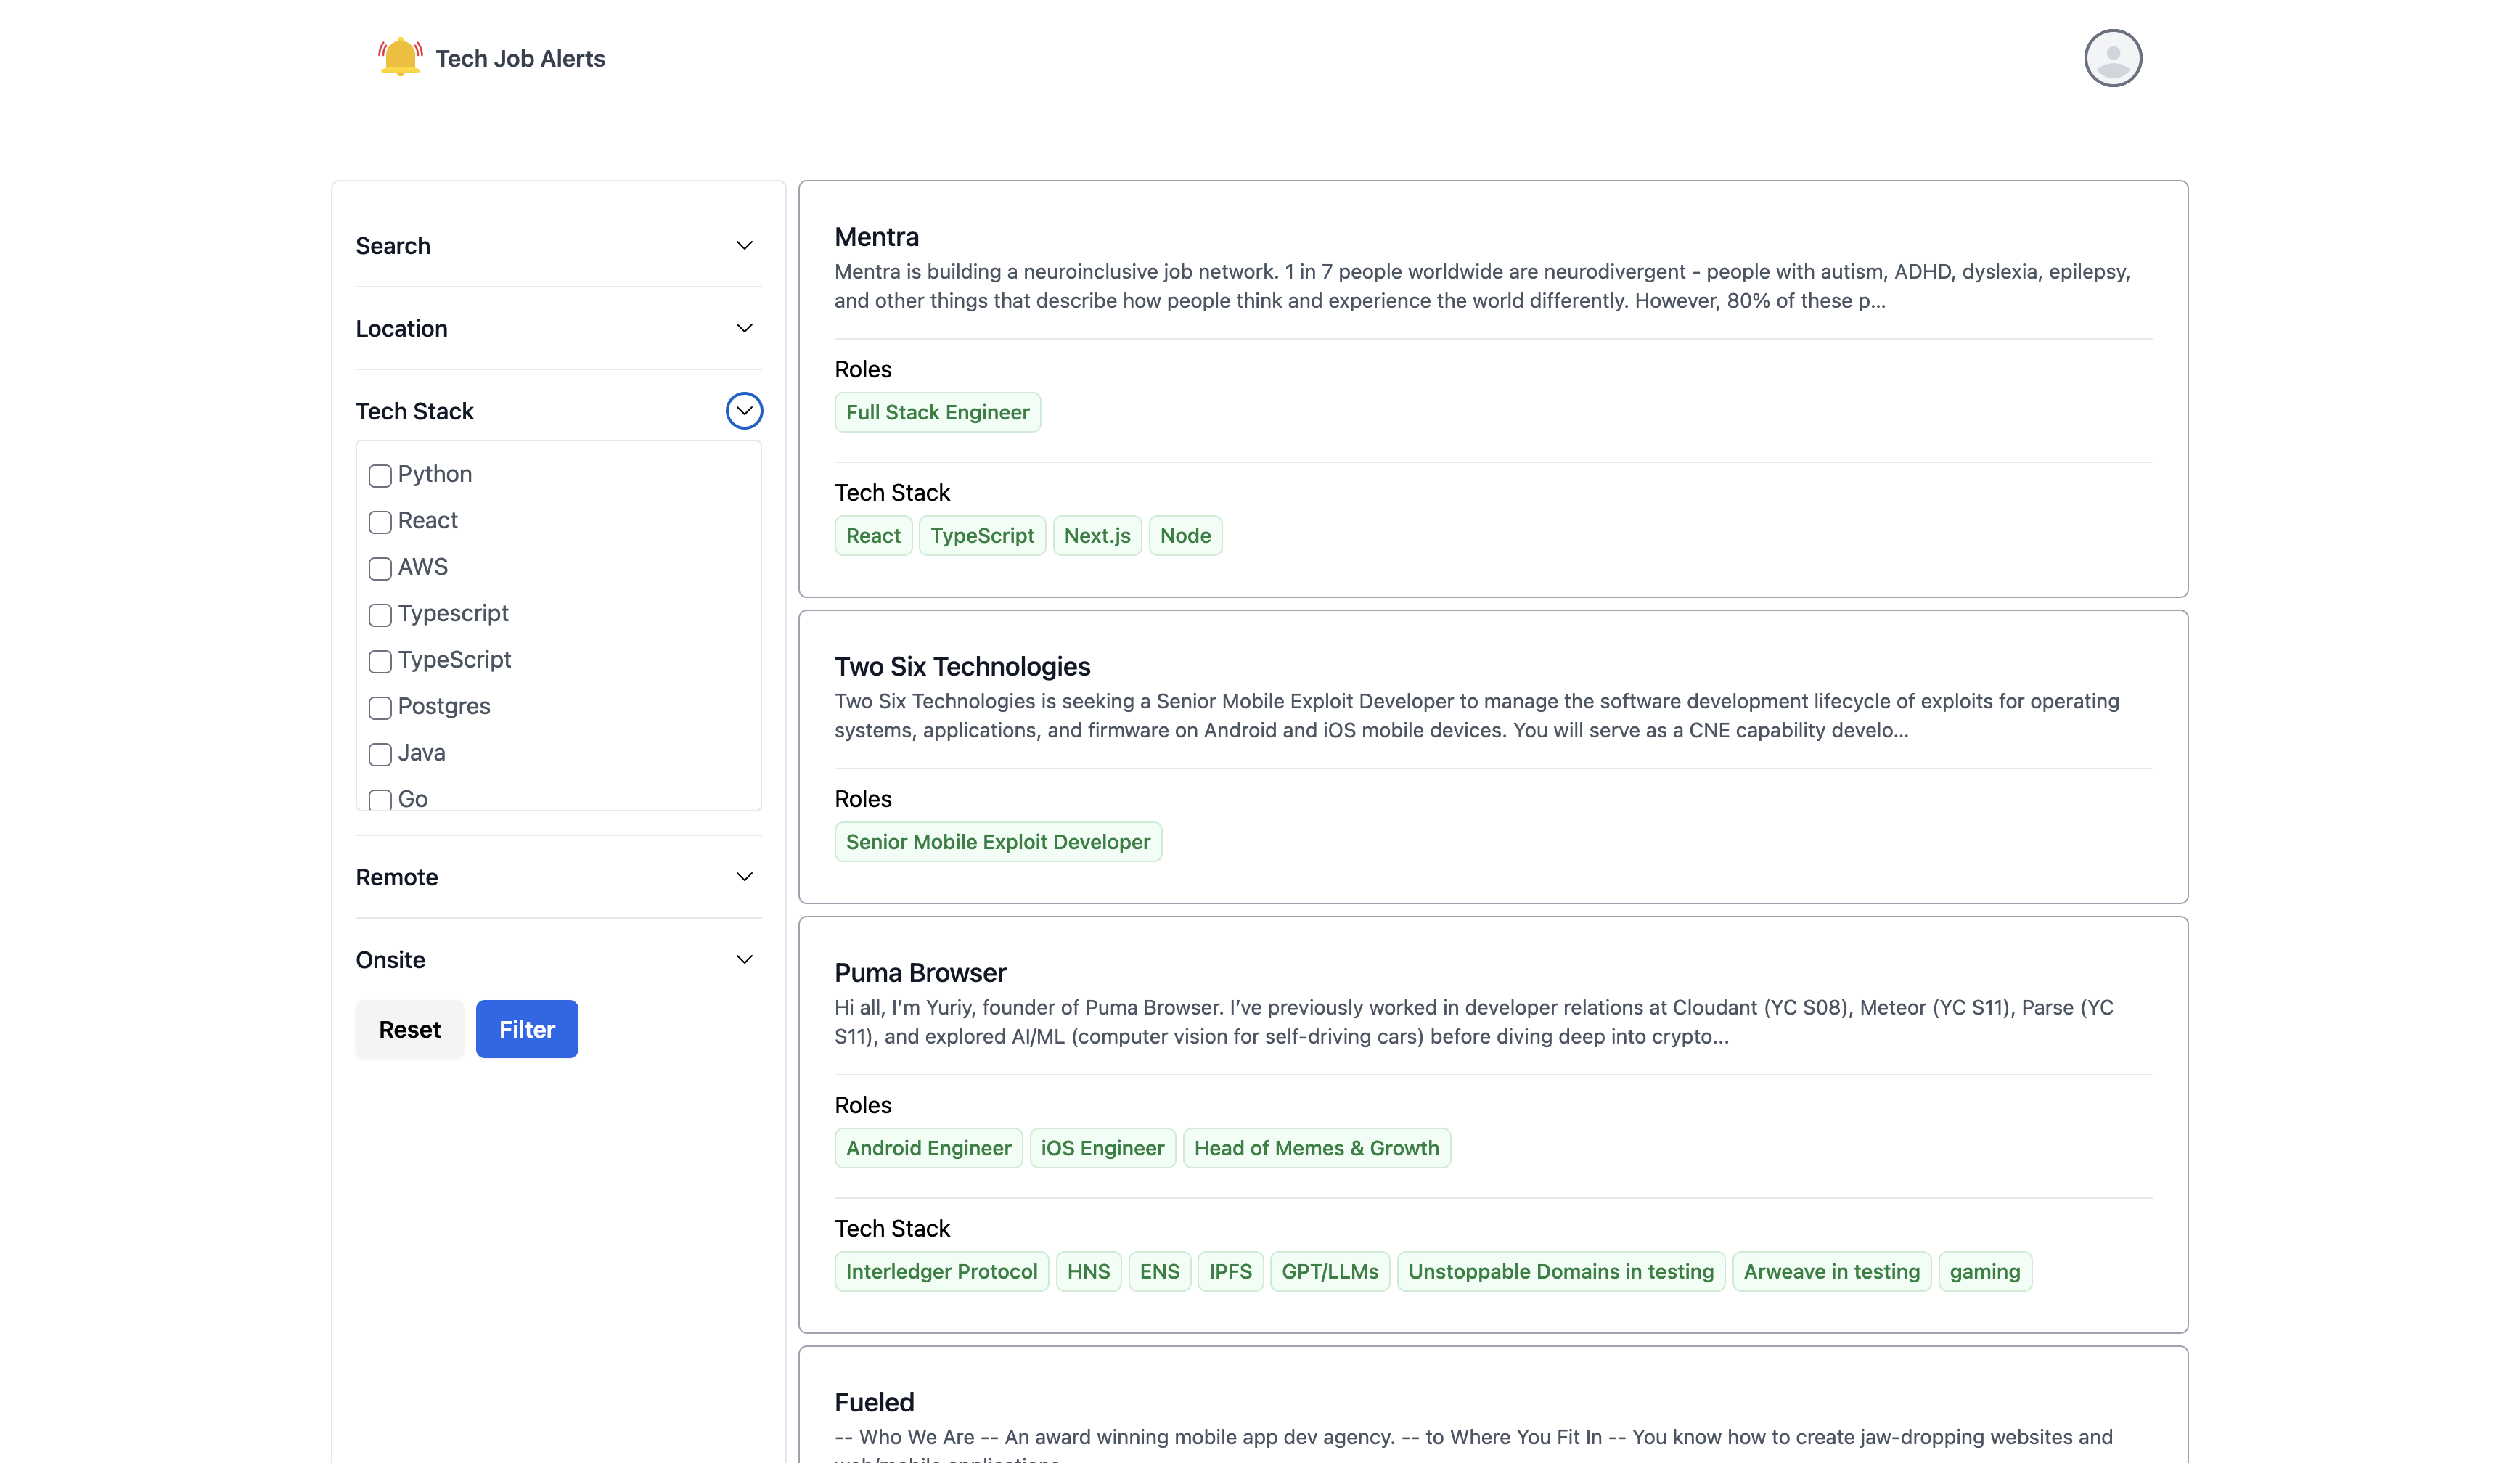Click Head of Memes & Growth tag
The image size is (2520, 1463).
point(1317,1148)
